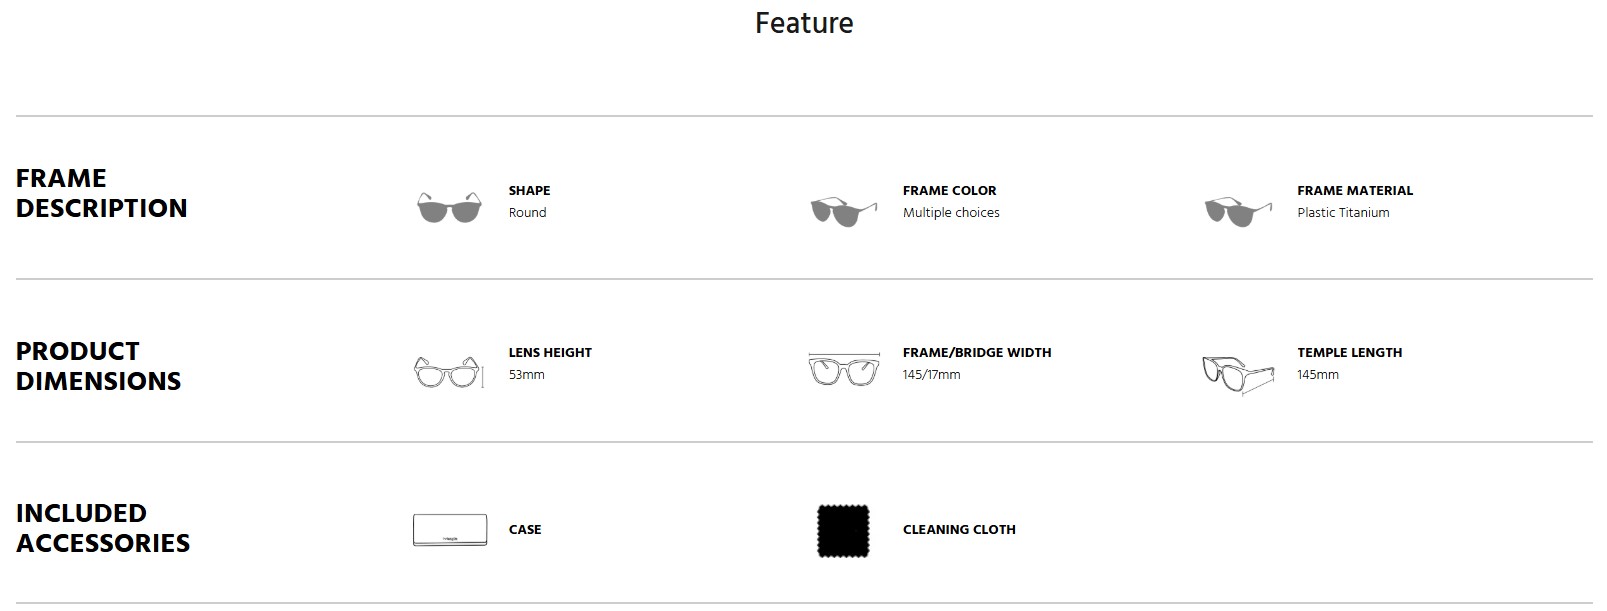Click the CLEANING CLOTH label

(959, 529)
